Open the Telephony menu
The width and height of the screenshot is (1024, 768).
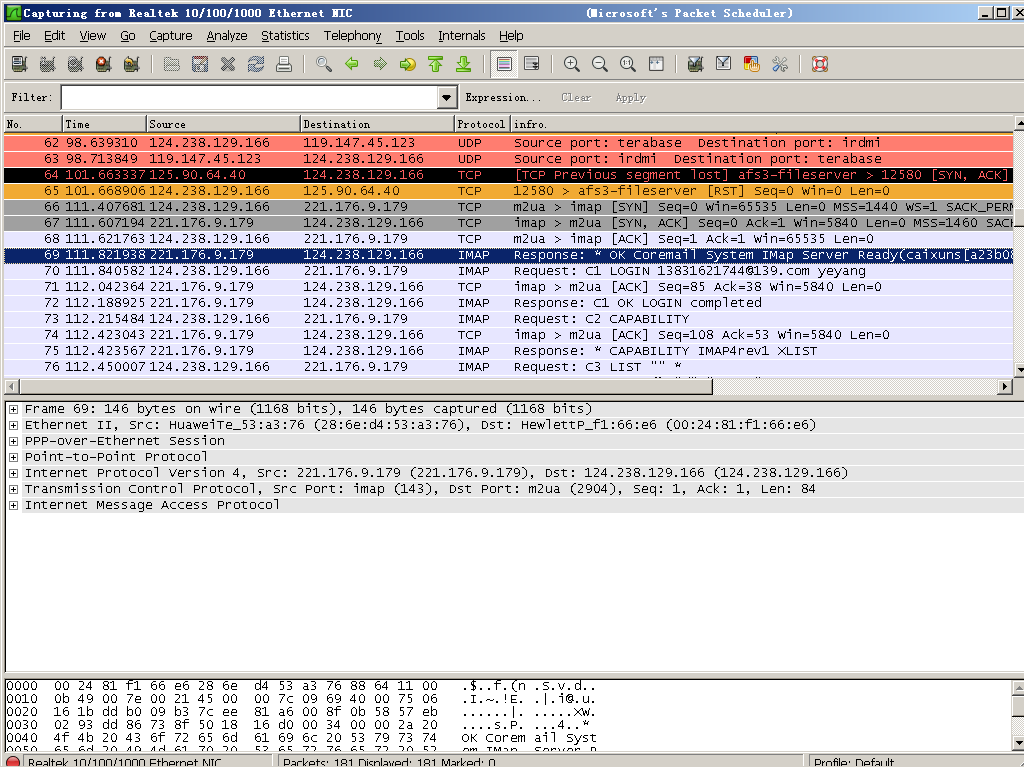coord(352,36)
